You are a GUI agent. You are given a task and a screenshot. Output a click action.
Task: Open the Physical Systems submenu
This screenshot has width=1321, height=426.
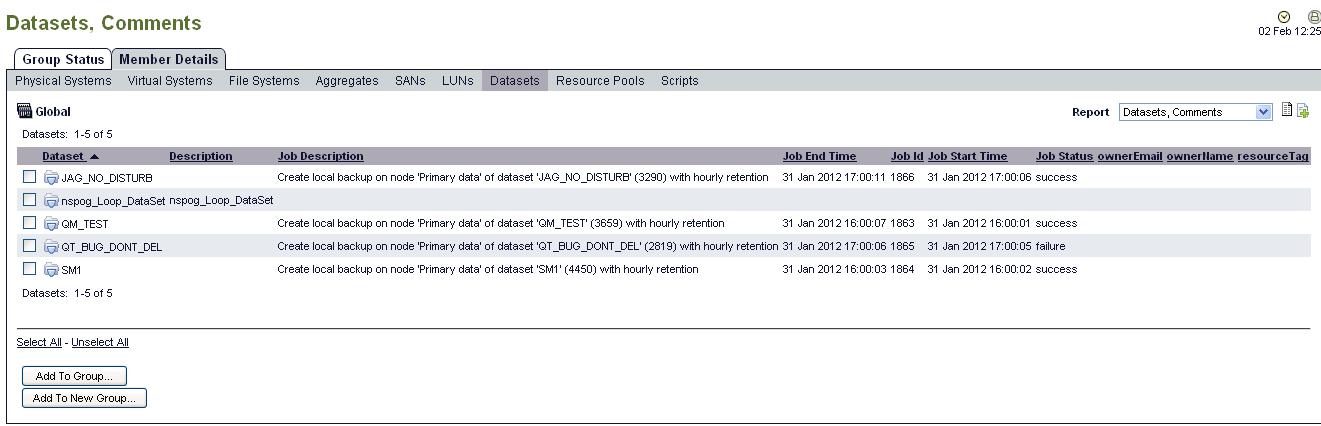coord(63,81)
